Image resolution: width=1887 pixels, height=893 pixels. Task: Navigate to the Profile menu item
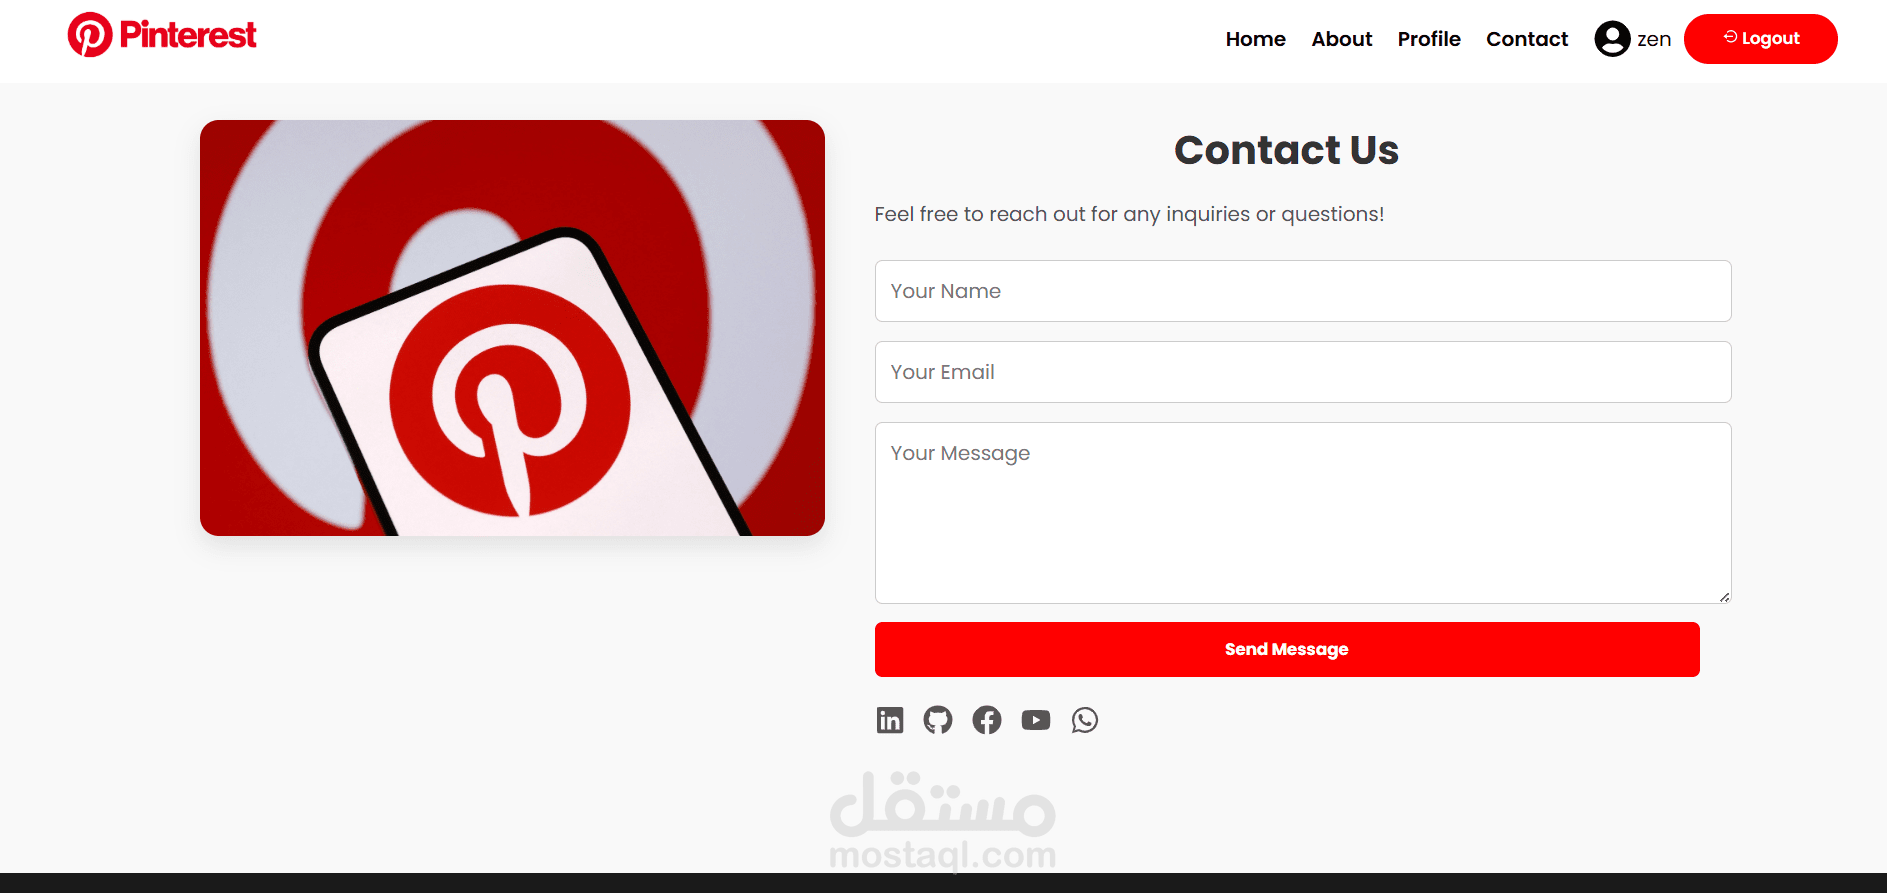pyautogui.click(x=1429, y=39)
